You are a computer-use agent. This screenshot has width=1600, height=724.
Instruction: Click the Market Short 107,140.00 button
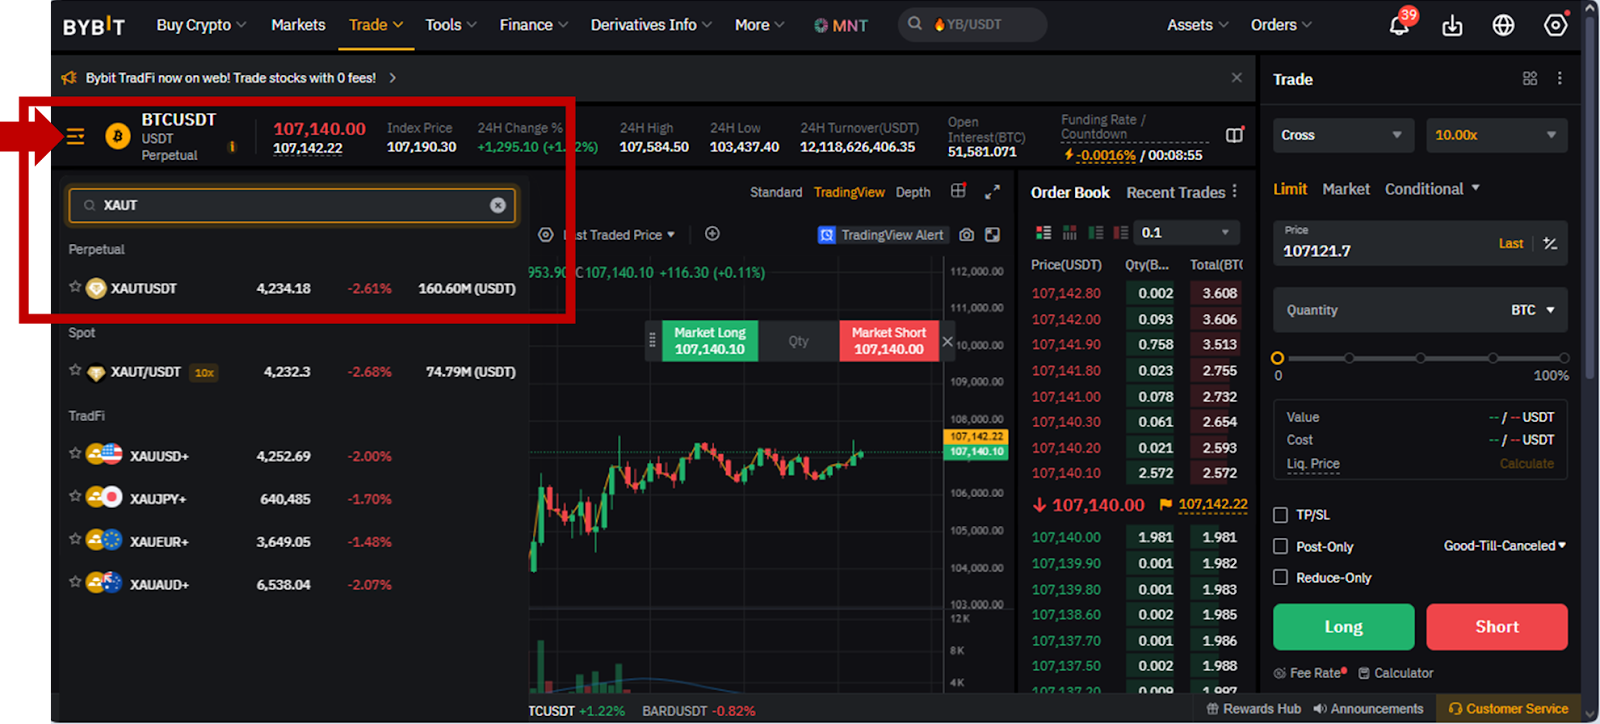(889, 341)
